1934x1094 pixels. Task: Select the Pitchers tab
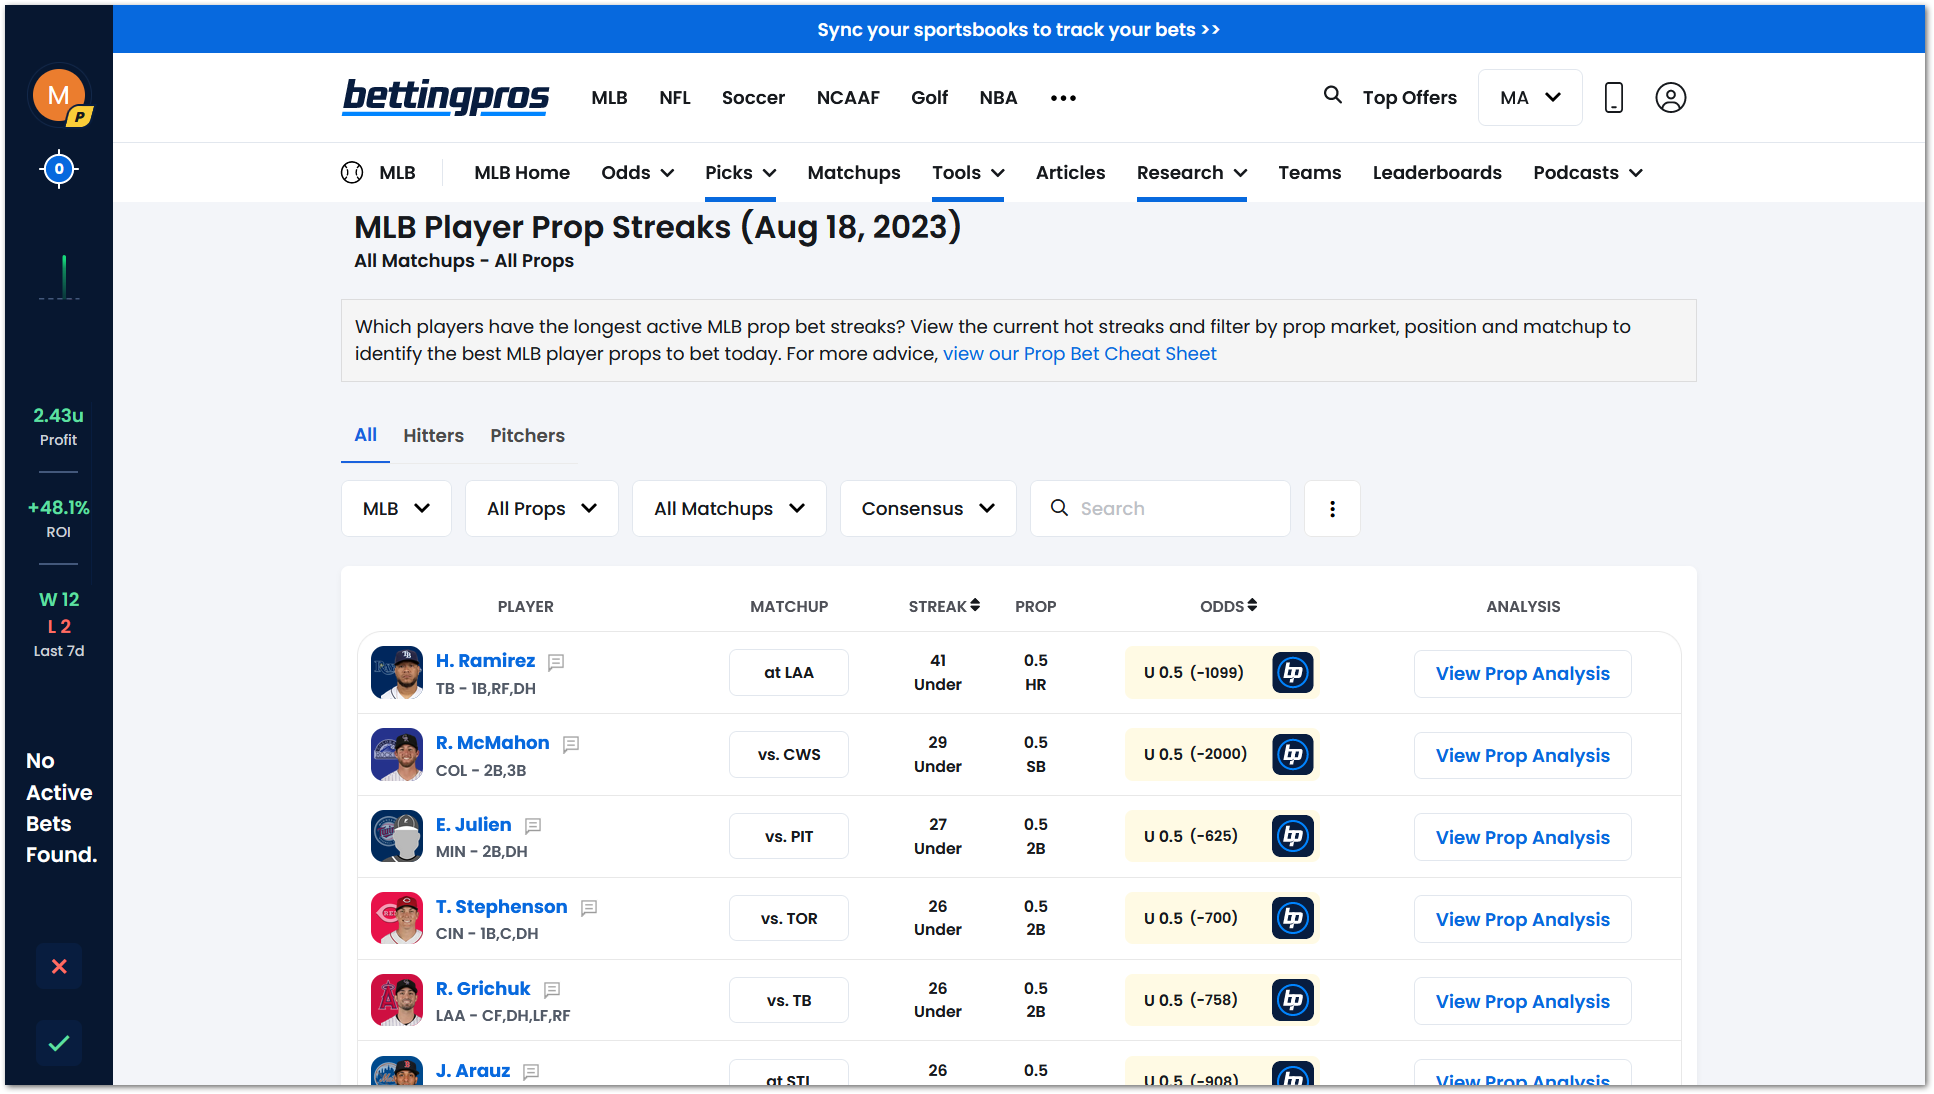[x=527, y=435]
